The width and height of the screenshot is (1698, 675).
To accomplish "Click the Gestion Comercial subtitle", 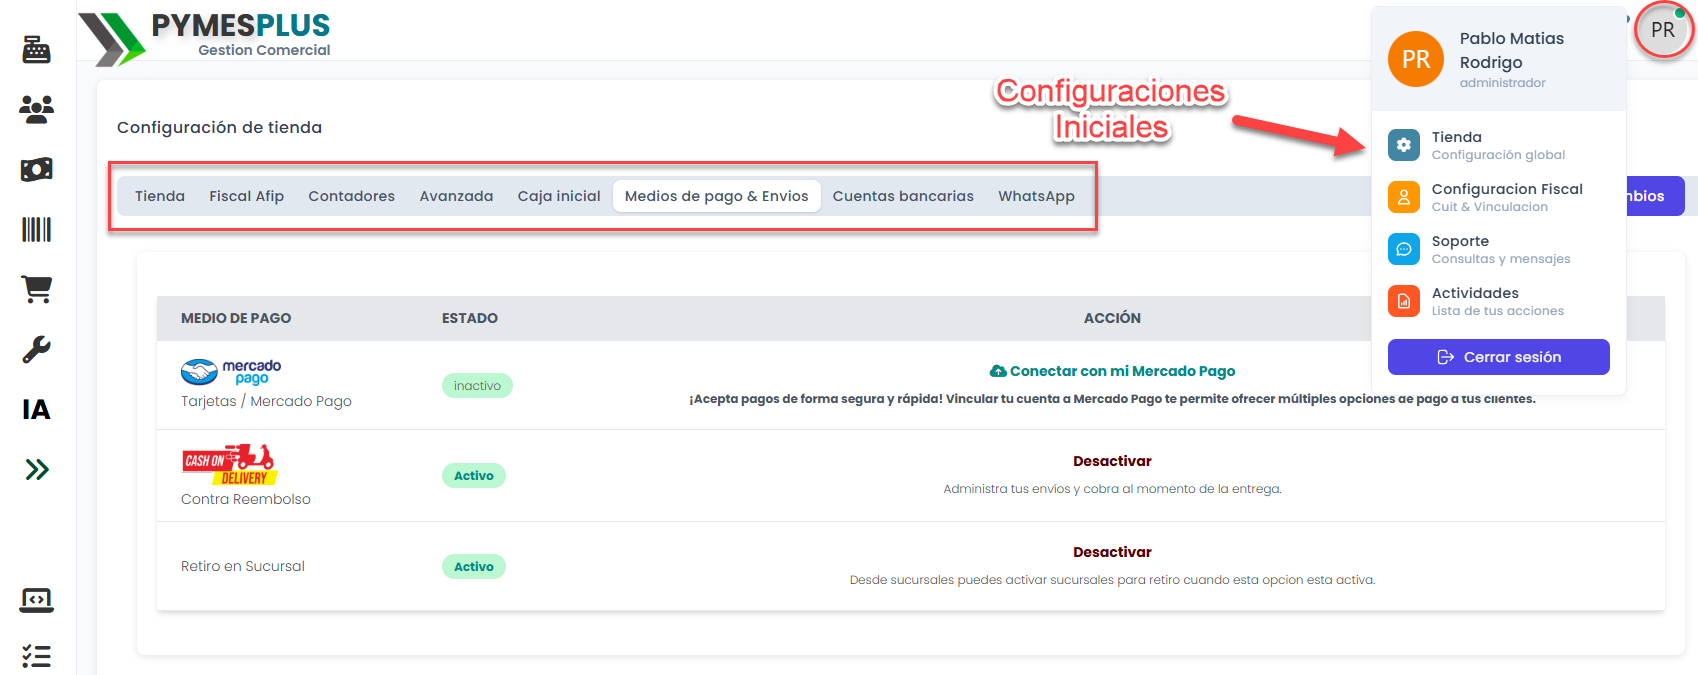I will pos(264,50).
